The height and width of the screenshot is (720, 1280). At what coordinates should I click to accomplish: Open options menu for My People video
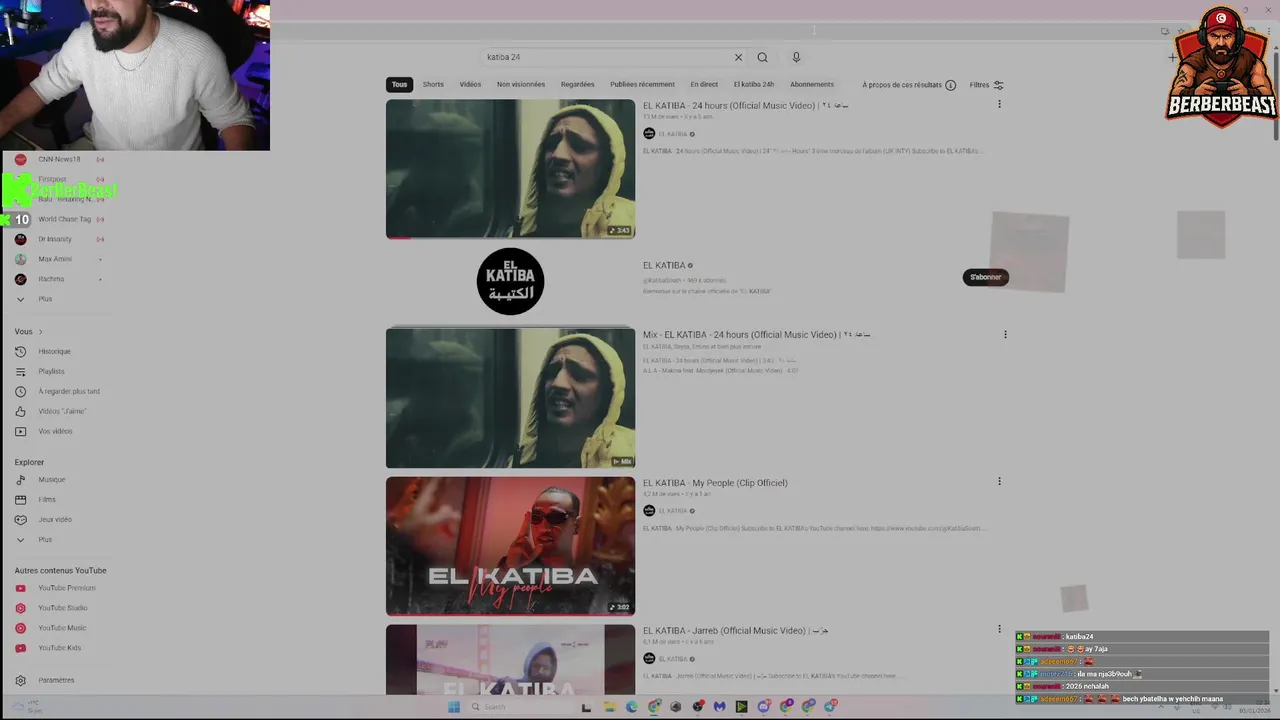coord(999,481)
